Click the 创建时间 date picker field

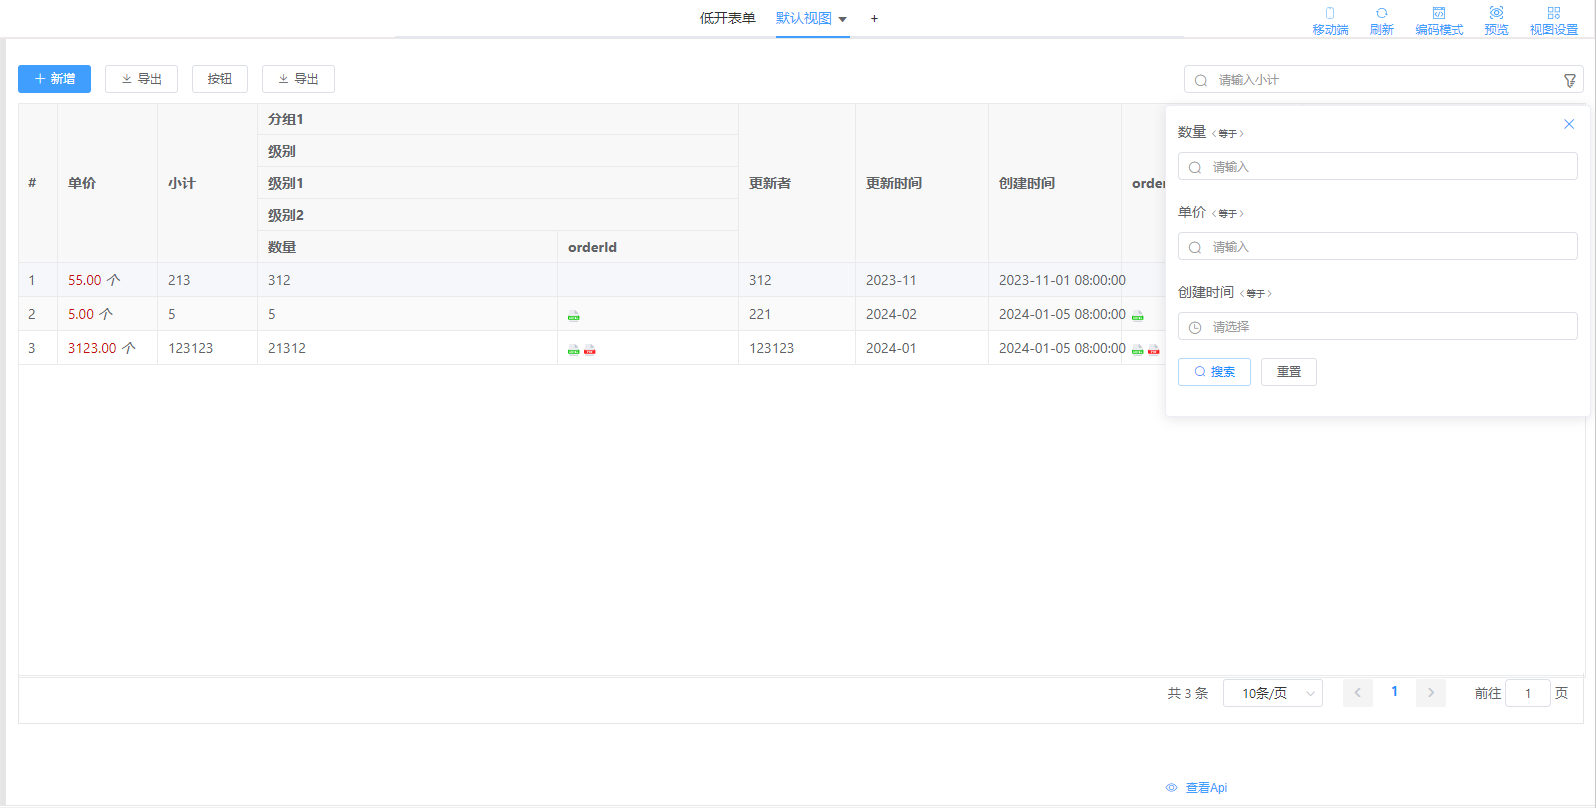(1377, 327)
